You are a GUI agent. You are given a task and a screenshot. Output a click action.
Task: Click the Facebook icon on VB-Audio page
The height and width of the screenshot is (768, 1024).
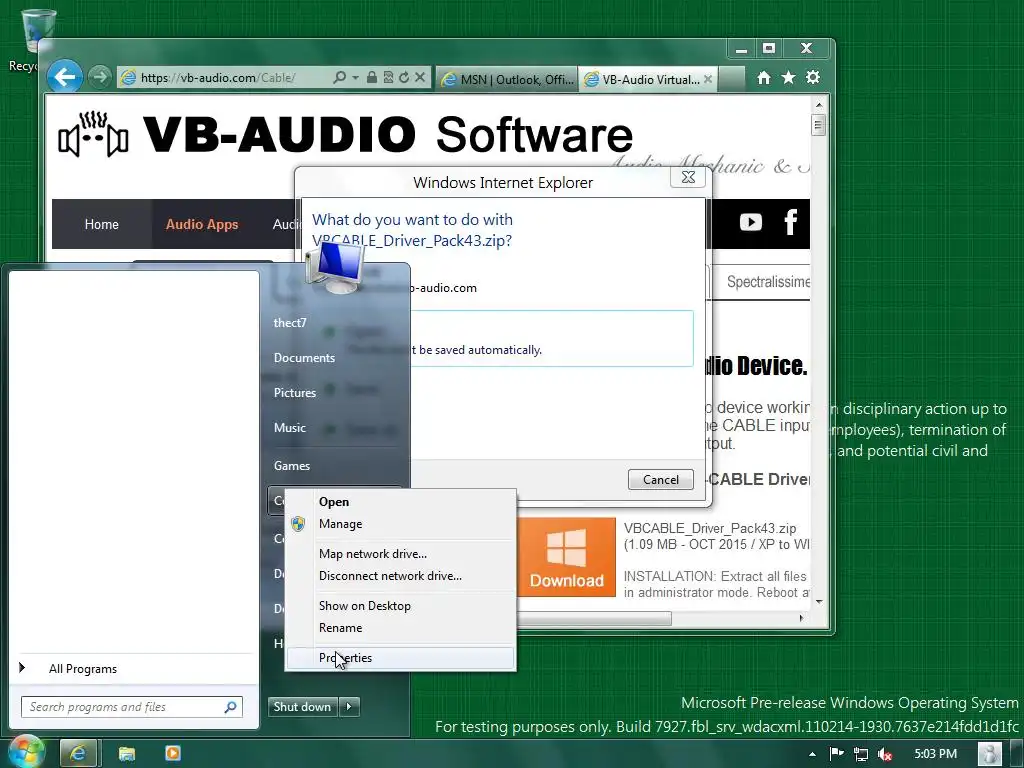coord(790,223)
